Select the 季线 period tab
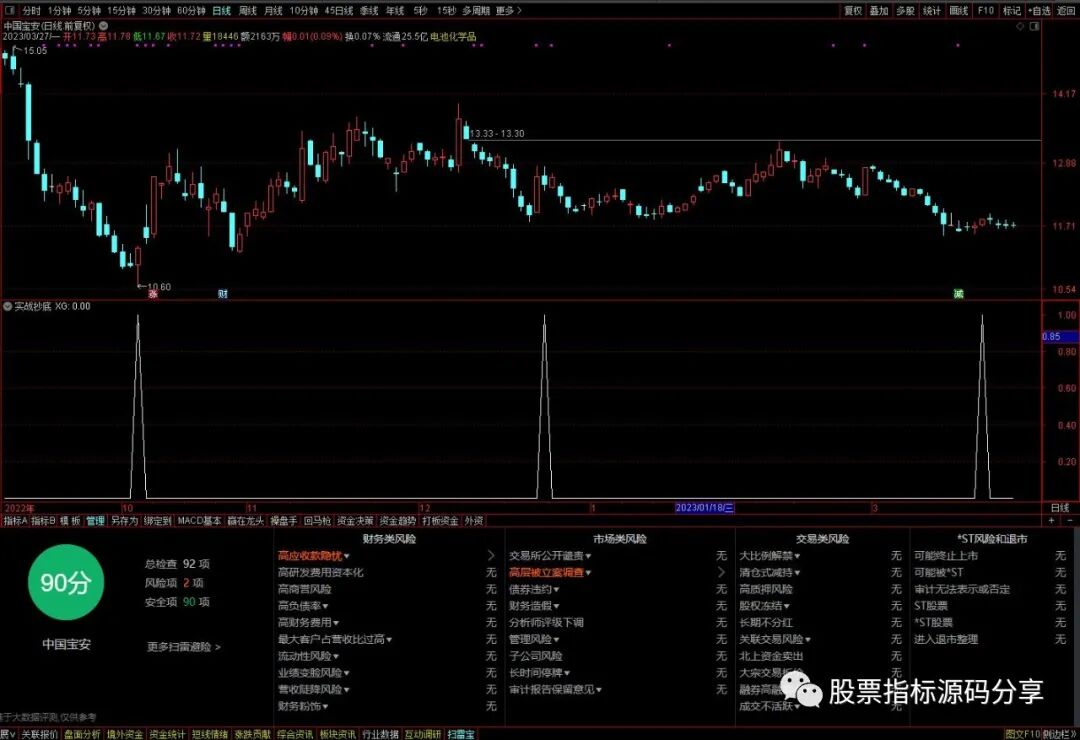The height and width of the screenshot is (740, 1080). (369, 10)
